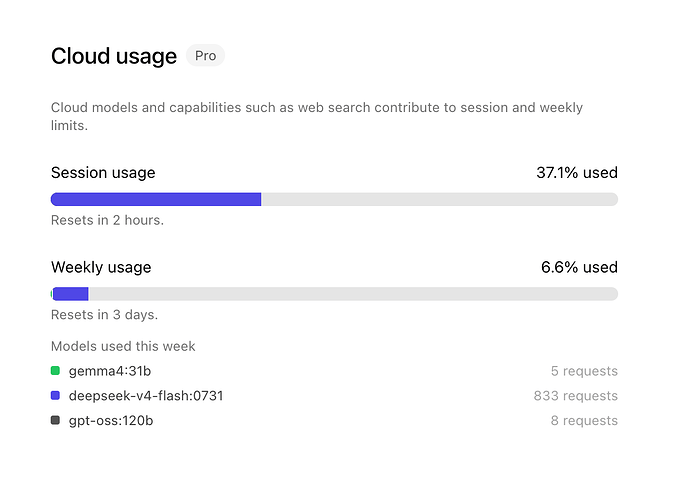Click the Resets in 2 hours text

107,220
